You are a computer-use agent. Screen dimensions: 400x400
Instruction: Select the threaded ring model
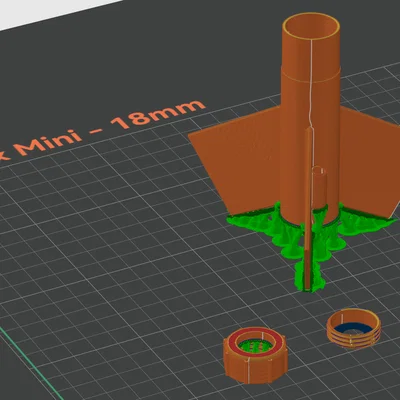coord(353,329)
